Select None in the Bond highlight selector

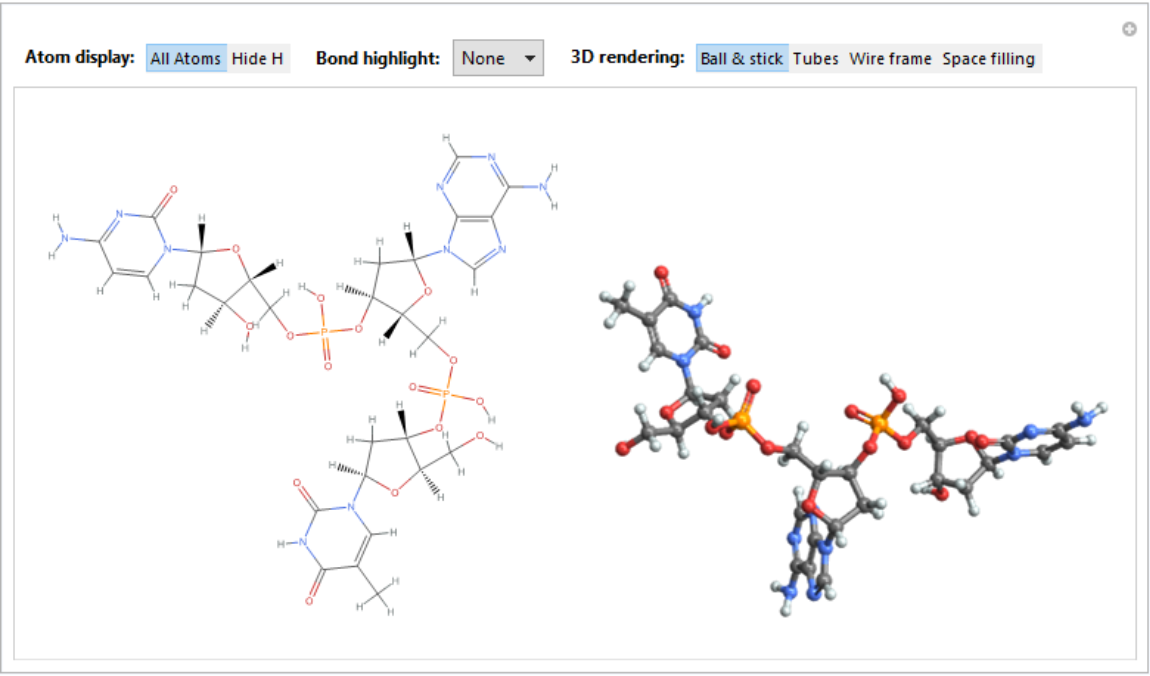click(x=481, y=58)
